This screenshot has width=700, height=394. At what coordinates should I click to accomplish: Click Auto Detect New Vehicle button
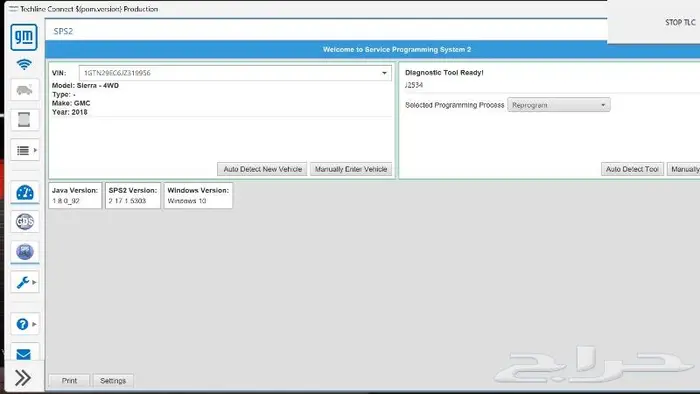pos(262,169)
